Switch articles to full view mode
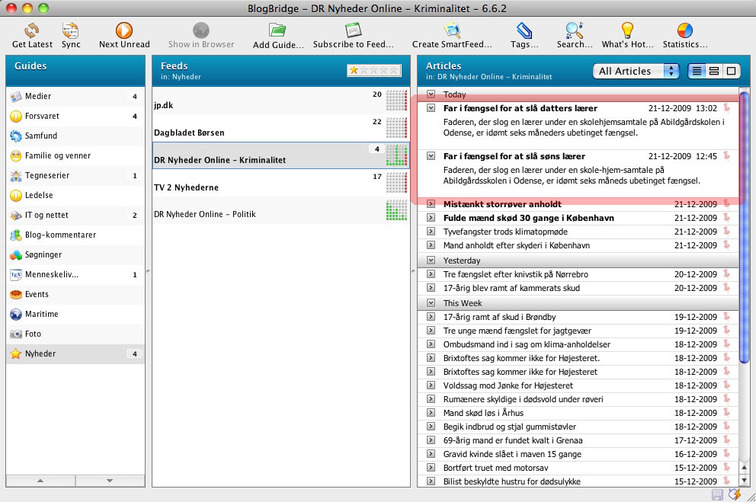The image size is (756, 502). [x=732, y=71]
